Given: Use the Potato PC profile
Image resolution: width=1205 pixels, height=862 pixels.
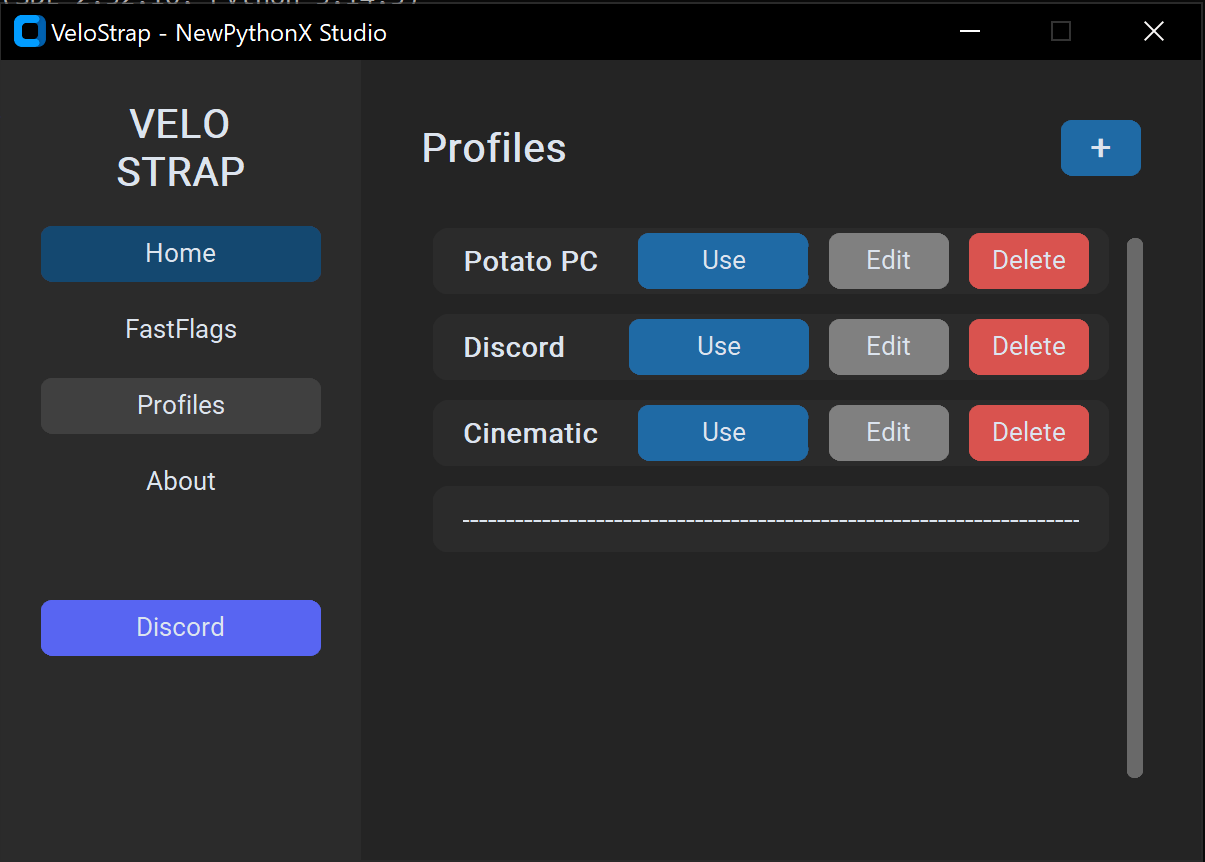Looking at the screenshot, I should point(723,261).
